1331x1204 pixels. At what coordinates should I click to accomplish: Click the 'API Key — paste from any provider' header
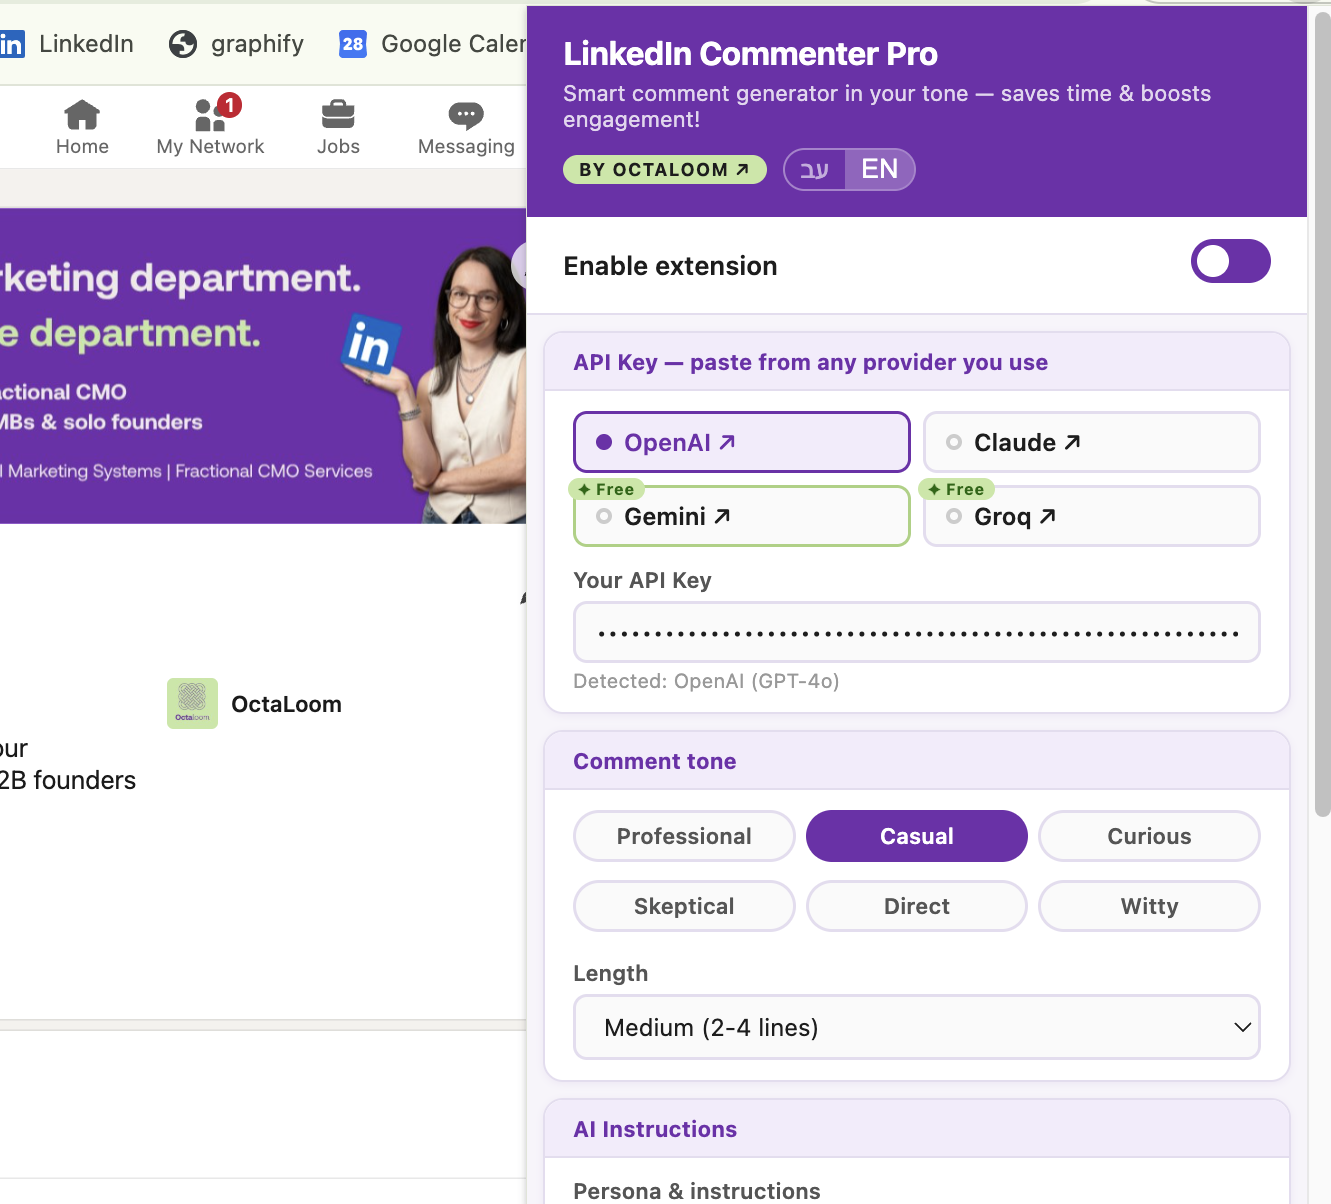(811, 362)
